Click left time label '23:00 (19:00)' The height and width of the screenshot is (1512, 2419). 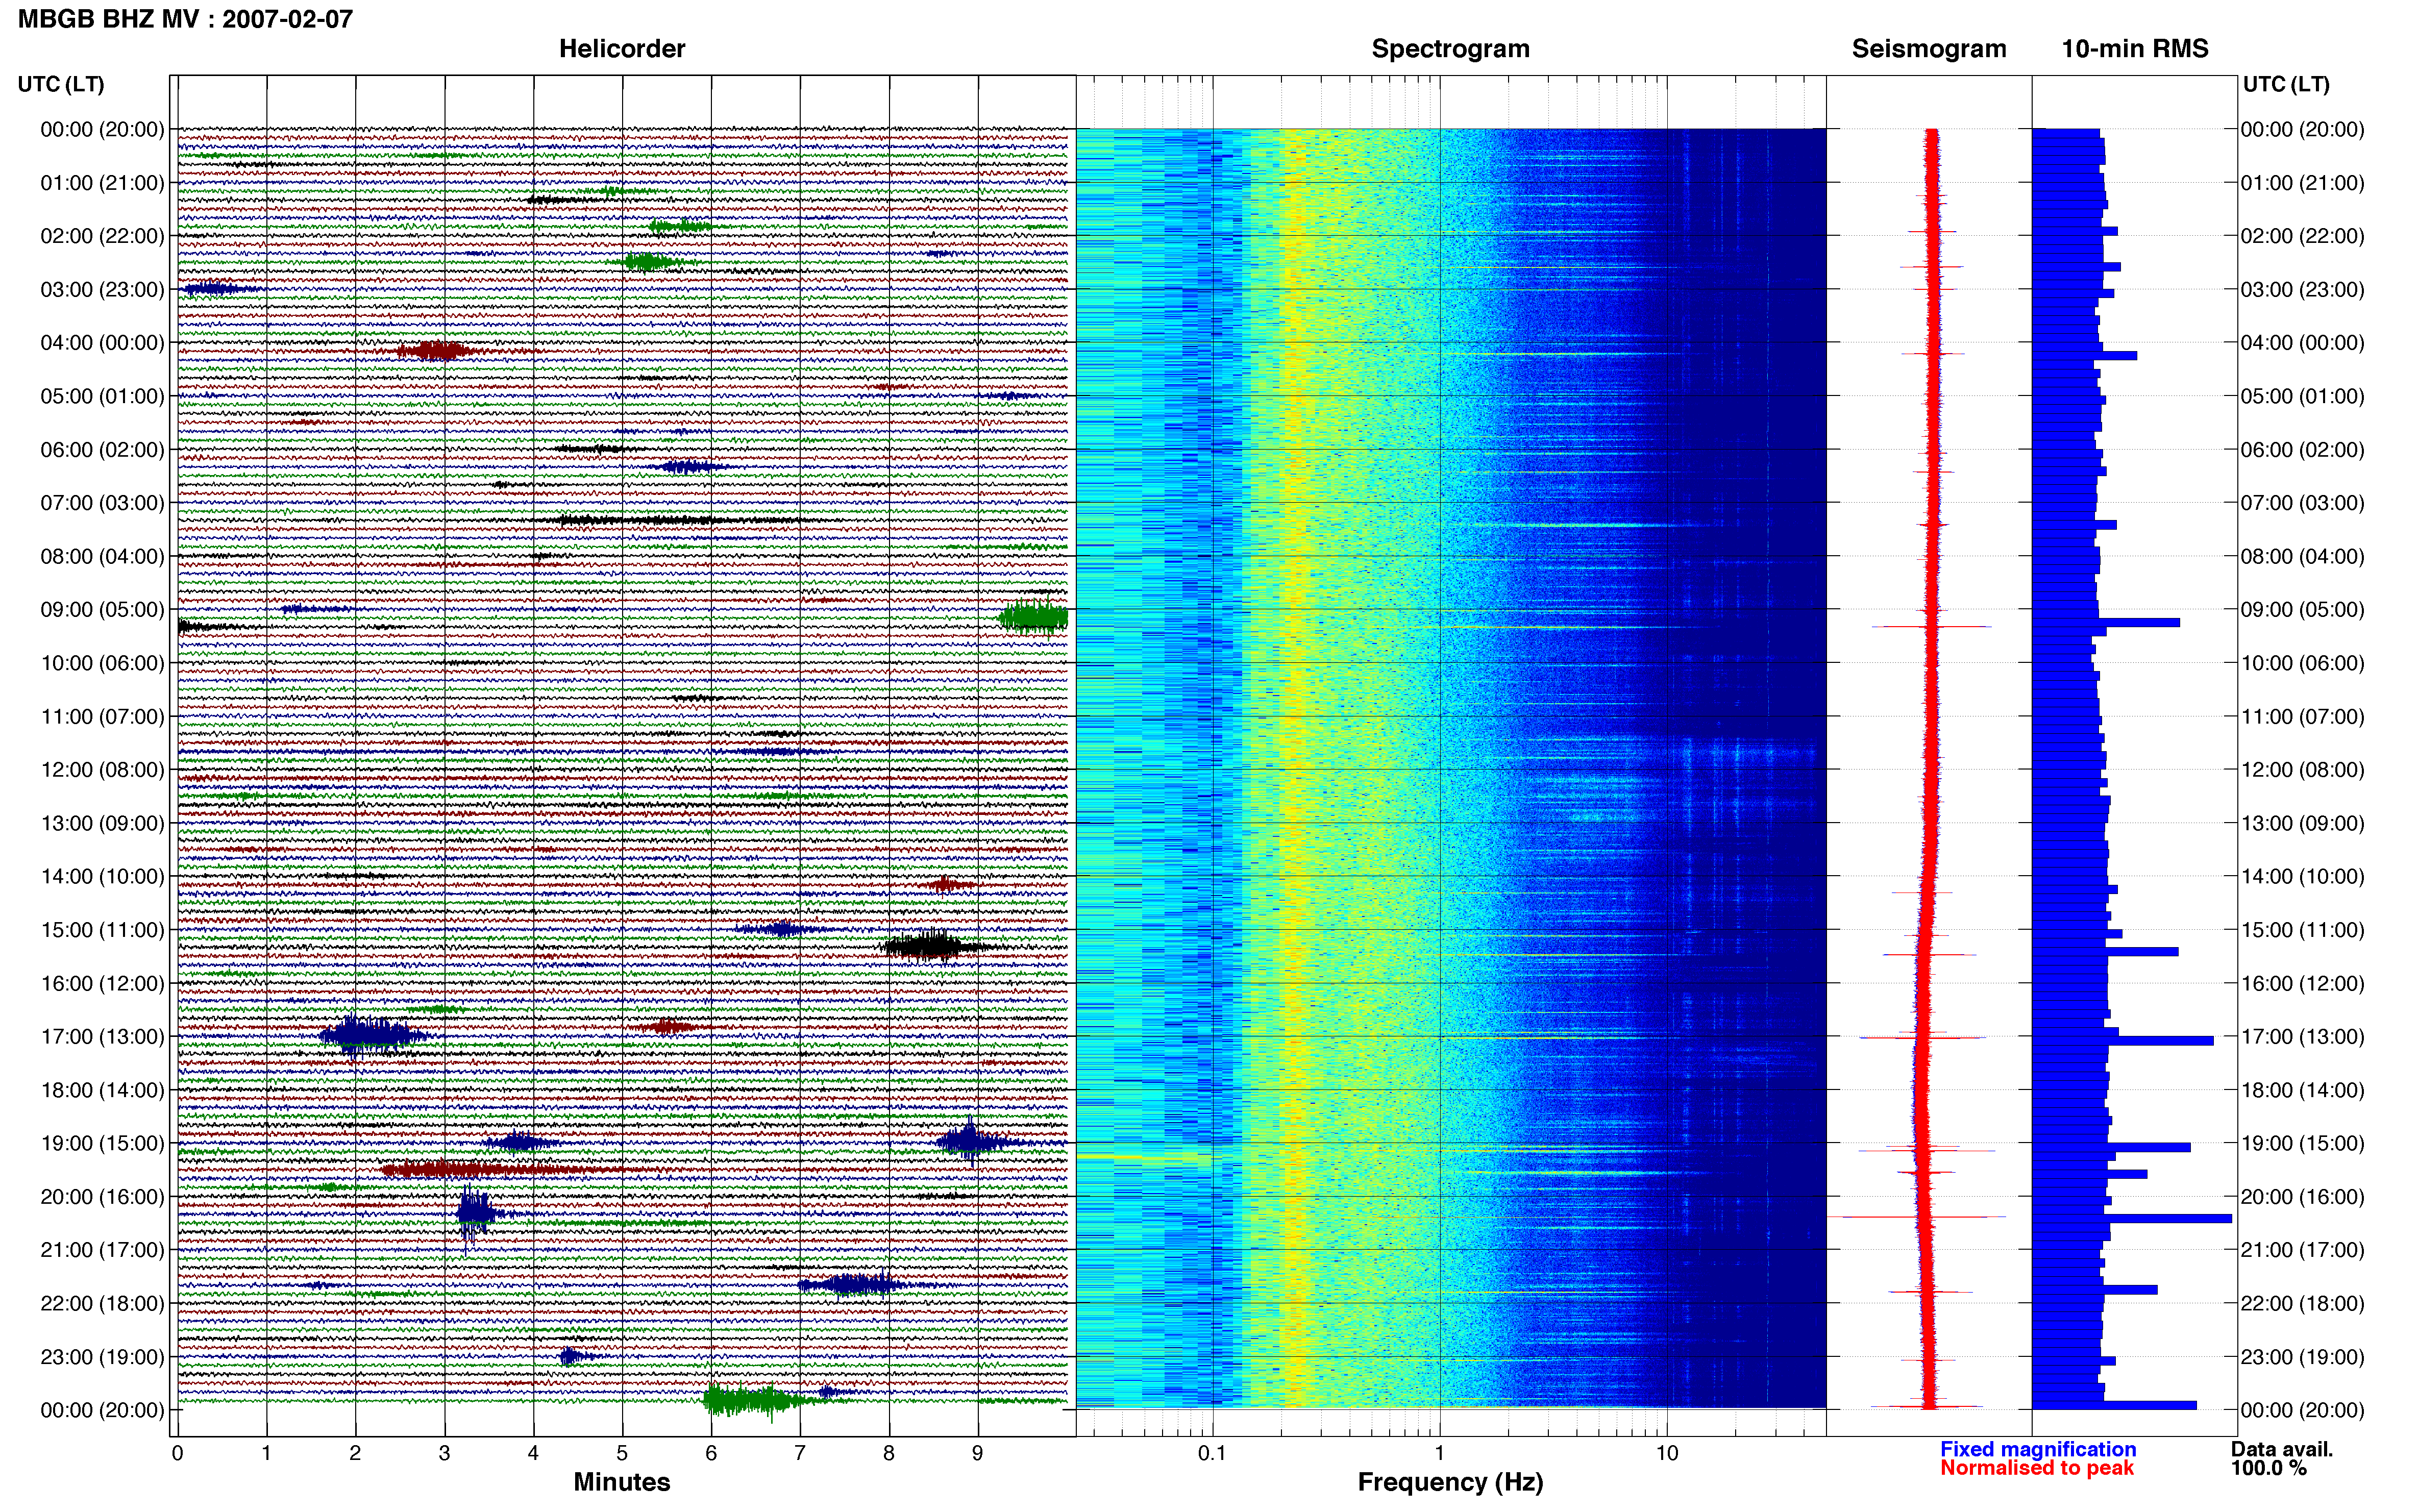pyautogui.click(x=102, y=1357)
